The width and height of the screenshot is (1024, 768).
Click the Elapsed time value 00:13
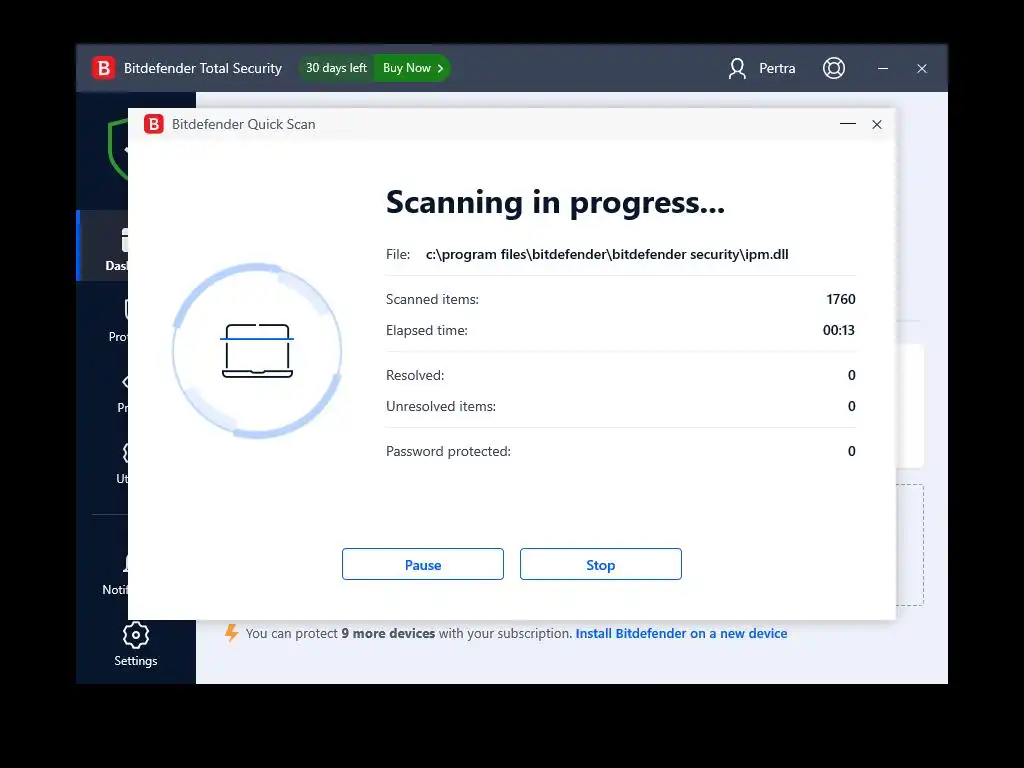pyautogui.click(x=839, y=330)
